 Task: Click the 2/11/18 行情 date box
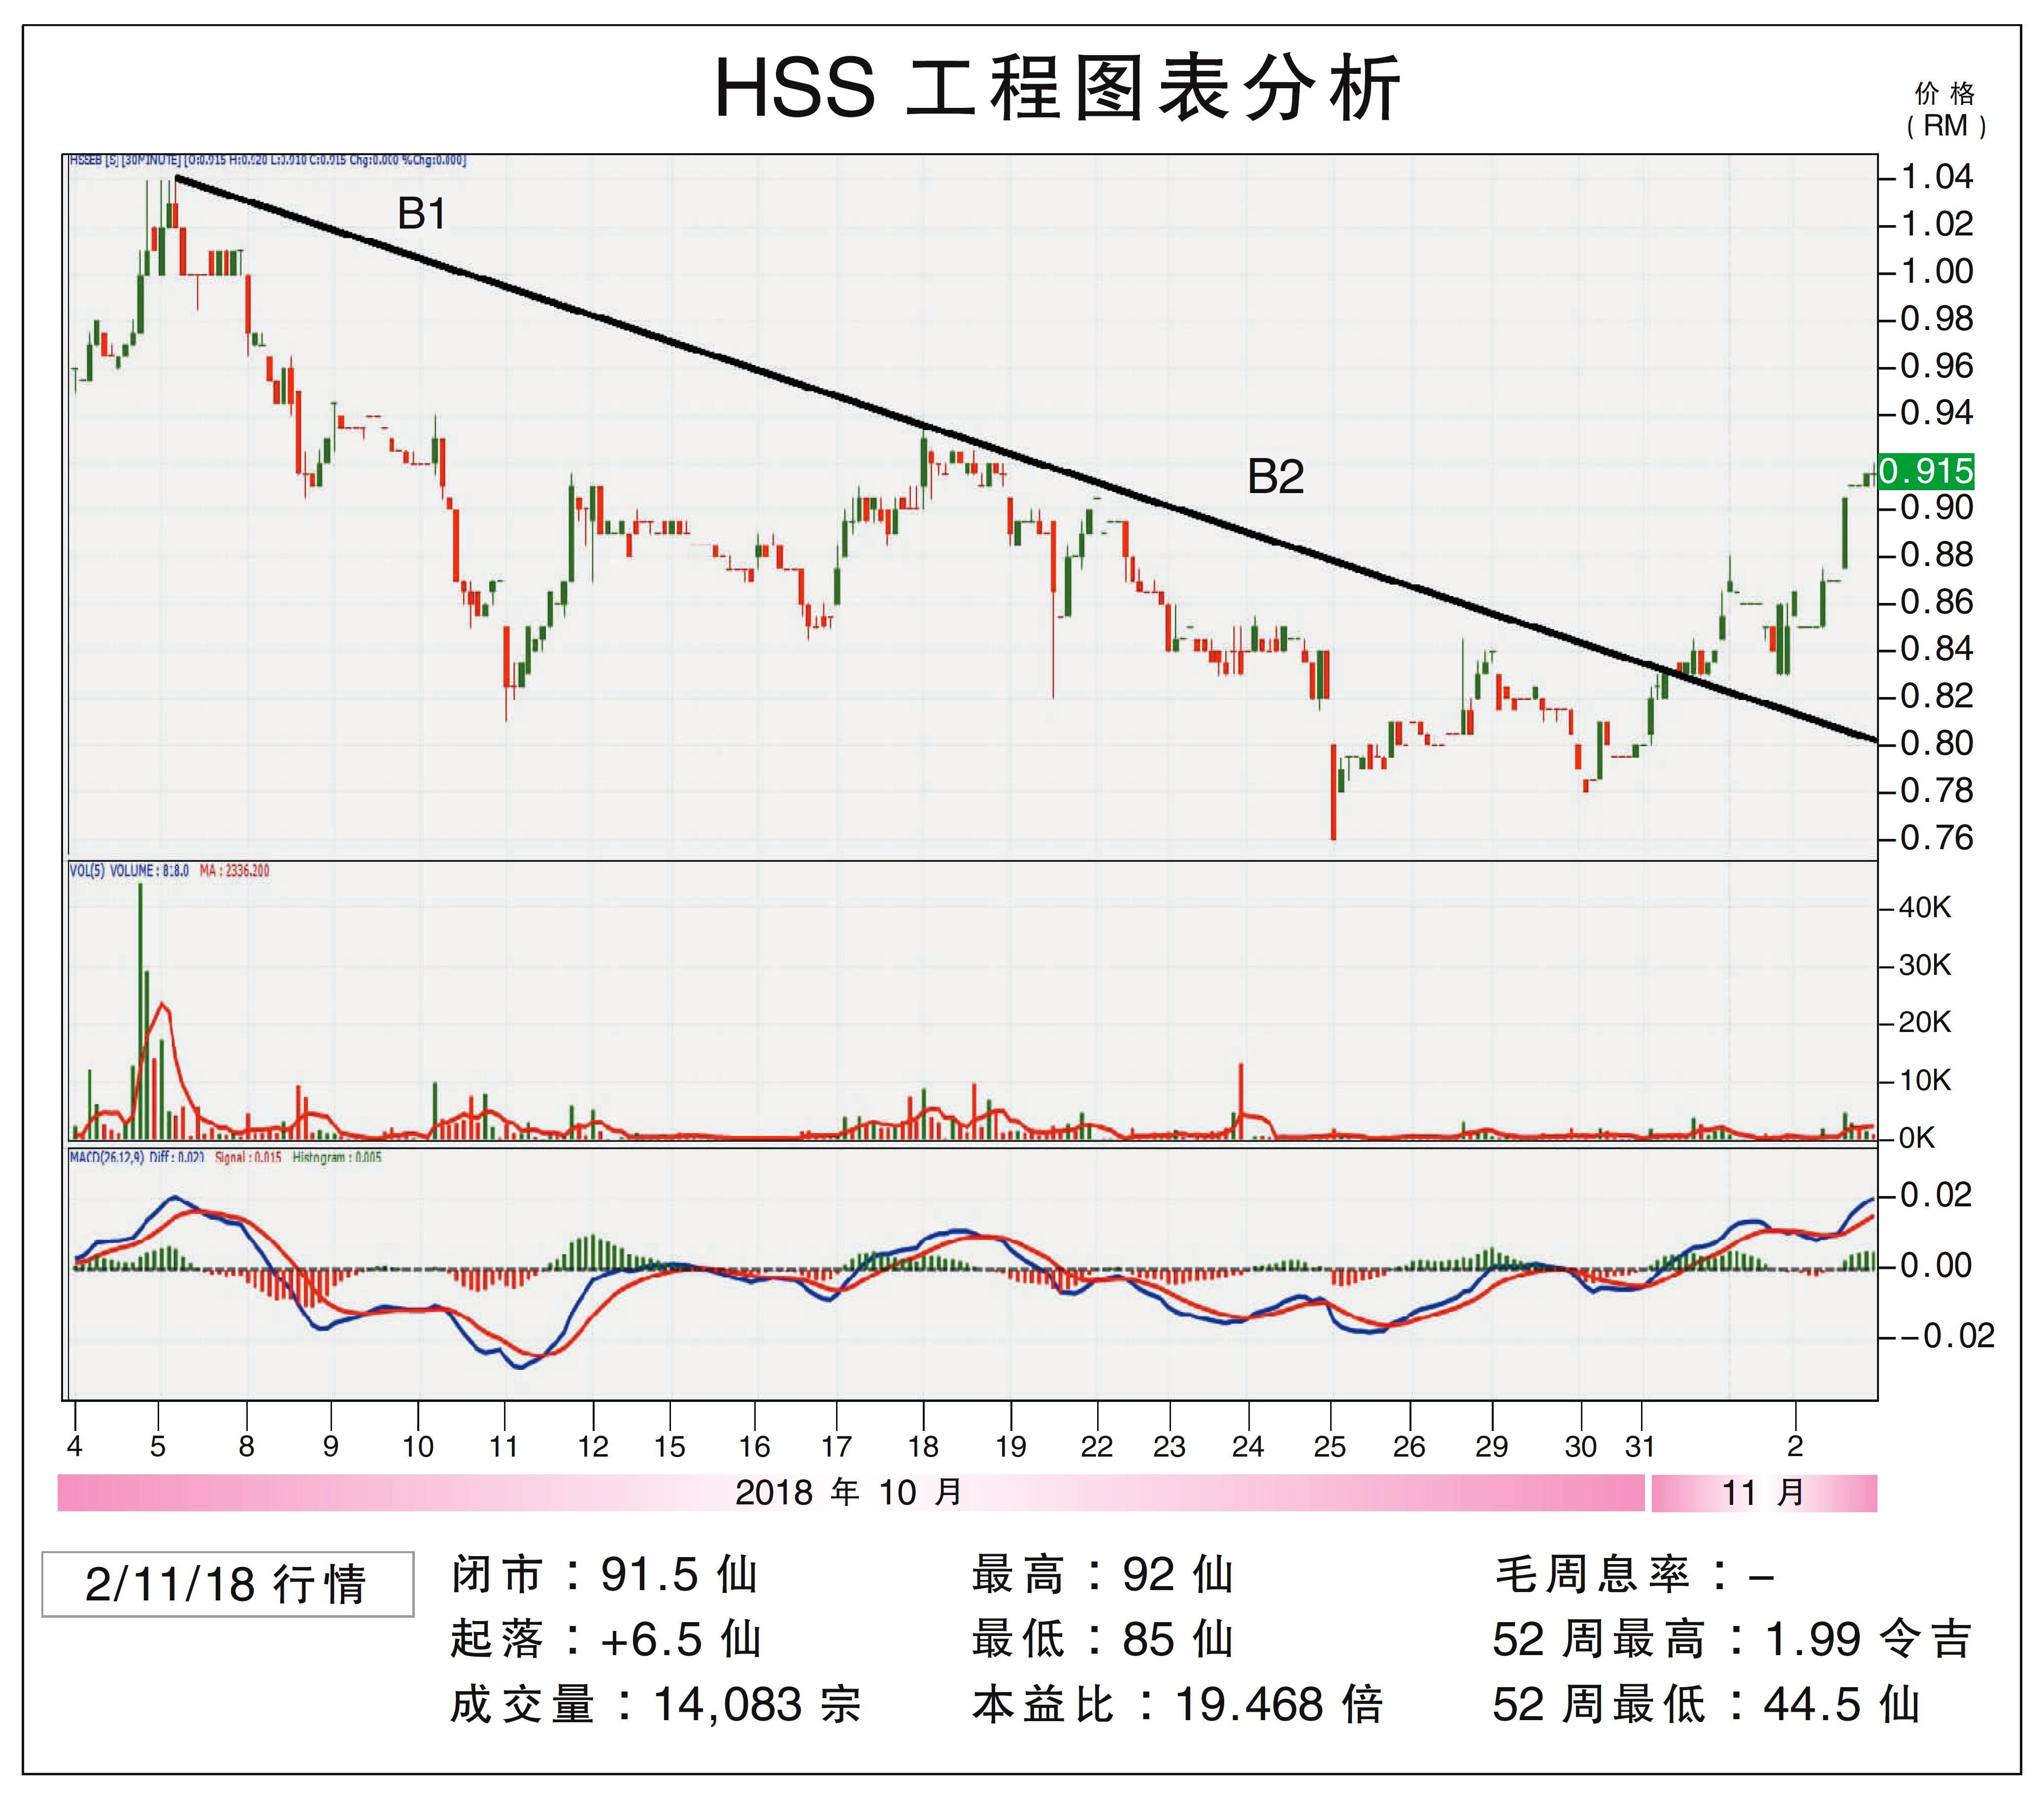pyautogui.click(x=228, y=1583)
